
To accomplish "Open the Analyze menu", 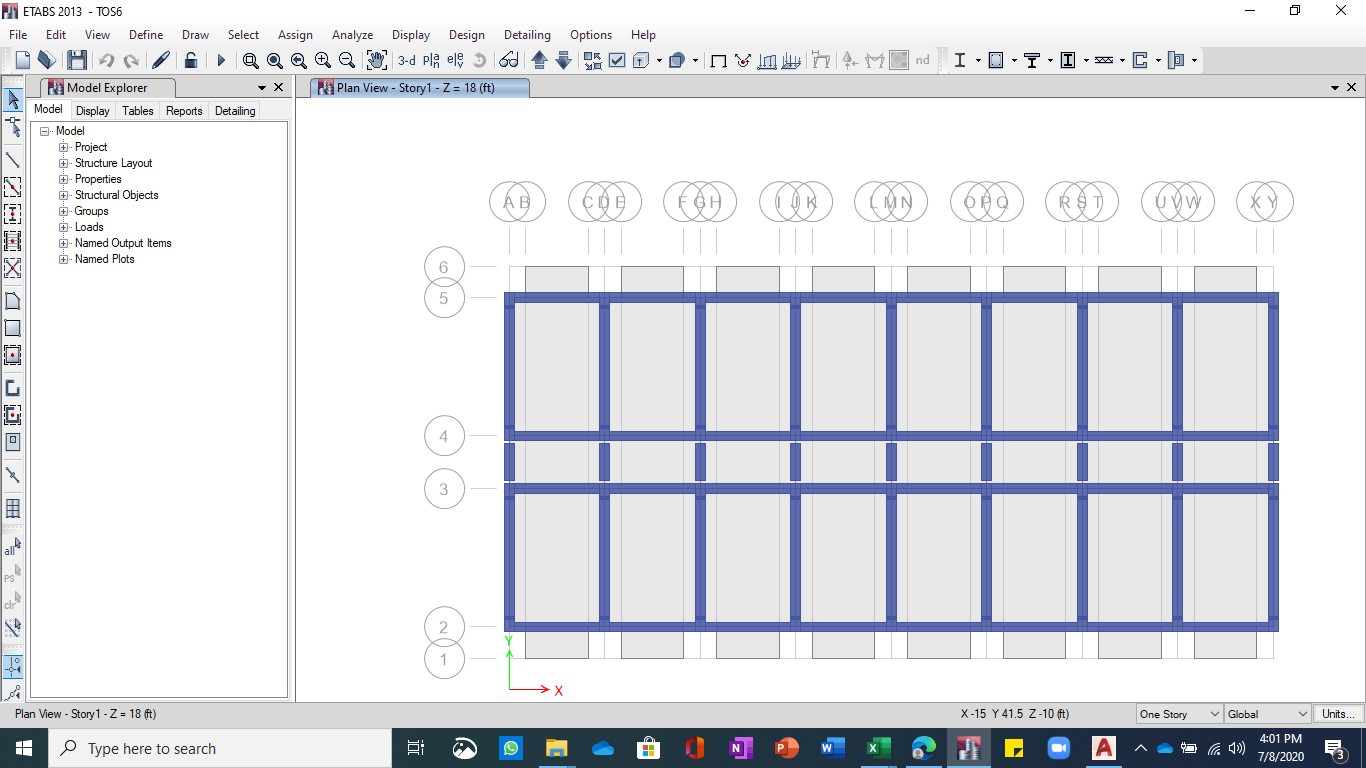I will [352, 34].
